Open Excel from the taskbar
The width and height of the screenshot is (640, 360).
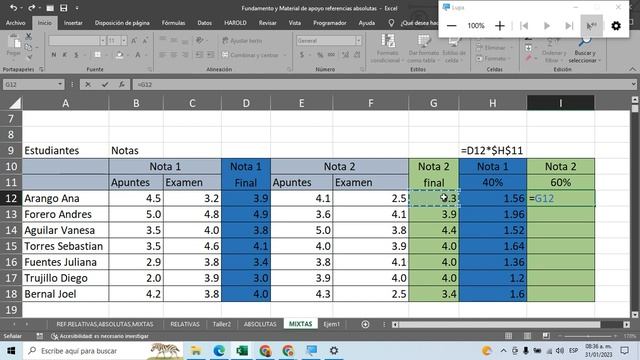(242, 351)
